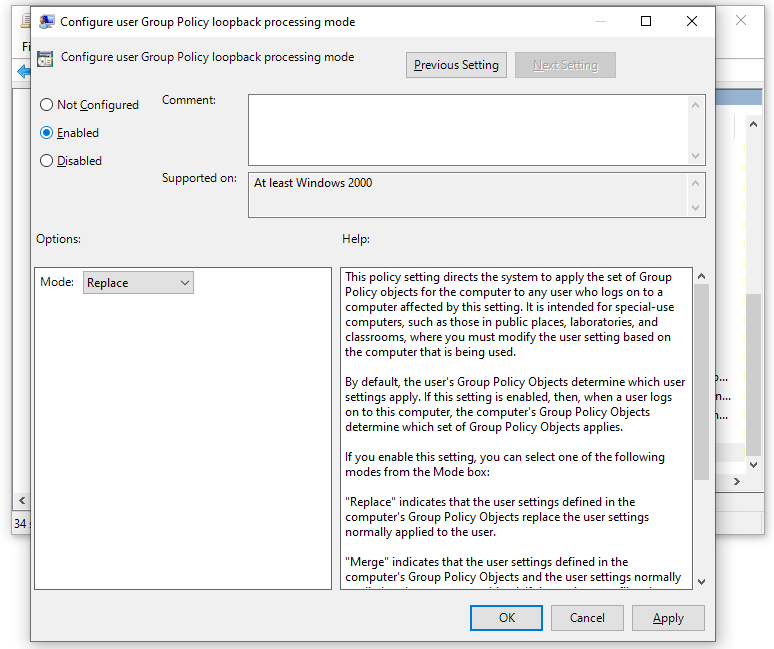Click into the Comment text box

[x=468, y=130]
